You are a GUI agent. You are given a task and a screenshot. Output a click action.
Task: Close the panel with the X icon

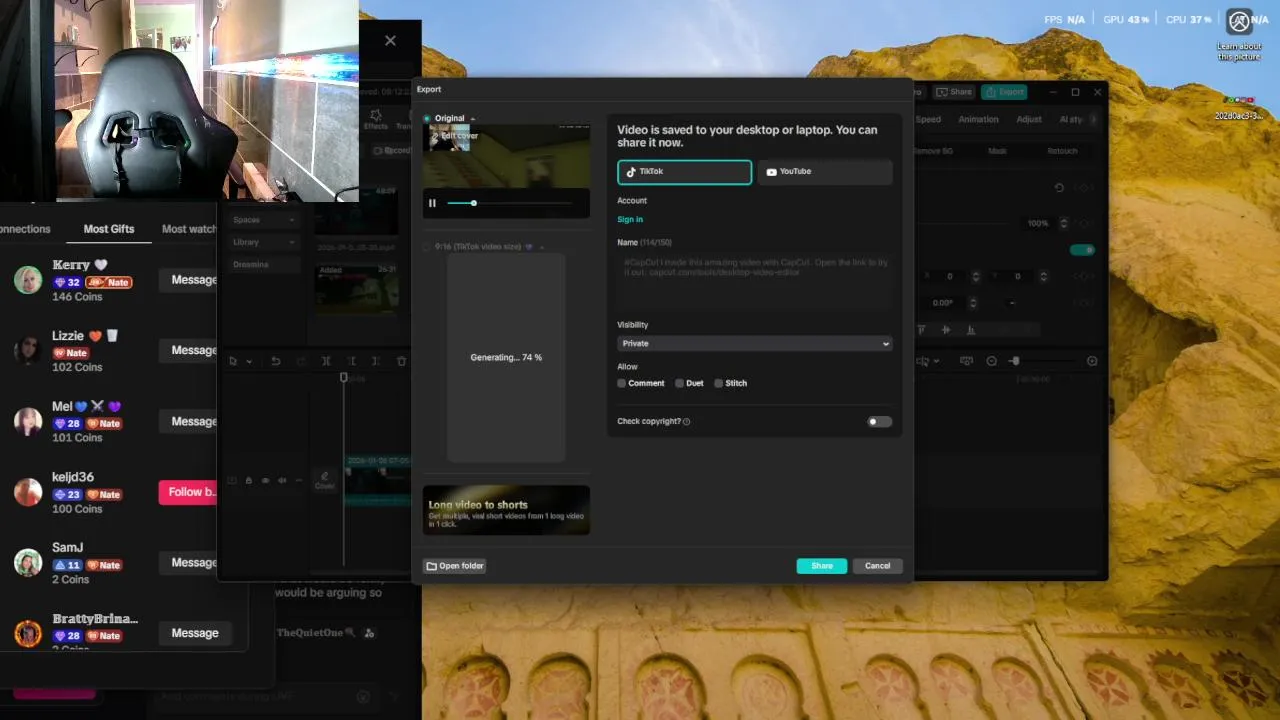click(x=390, y=41)
